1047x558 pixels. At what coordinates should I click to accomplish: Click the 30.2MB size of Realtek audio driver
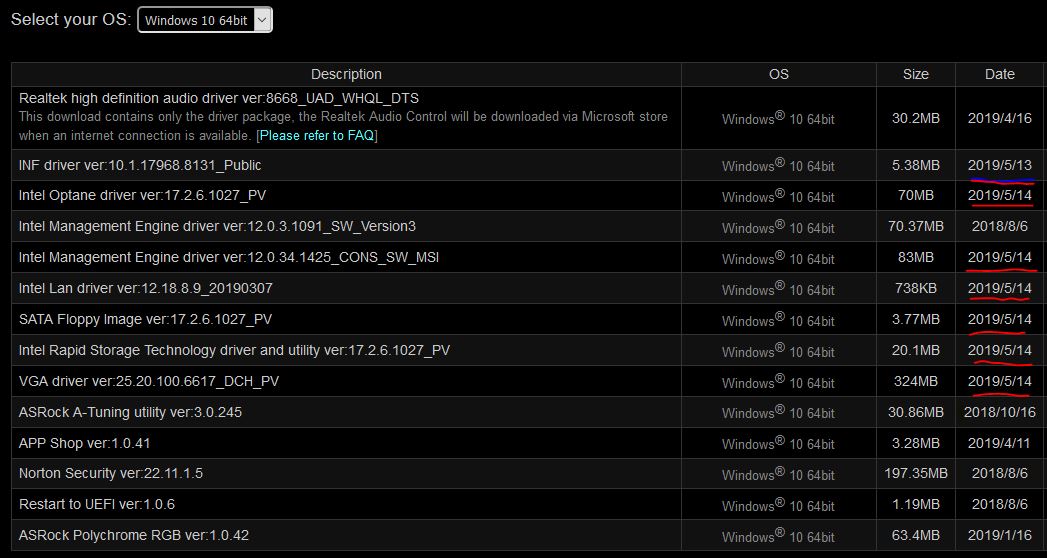click(915, 118)
